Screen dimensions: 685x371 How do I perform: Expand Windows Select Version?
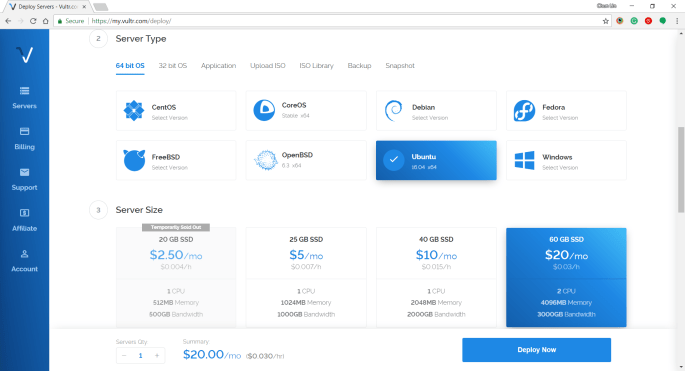point(560,168)
